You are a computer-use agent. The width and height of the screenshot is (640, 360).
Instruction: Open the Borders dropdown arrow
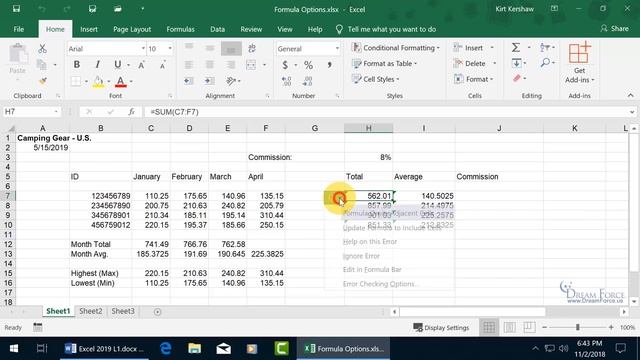(x=87, y=81)
